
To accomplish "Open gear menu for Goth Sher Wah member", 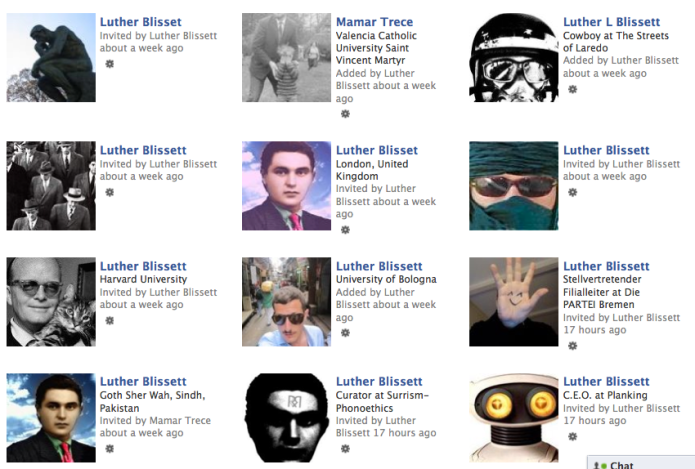I will pos(109,449).
